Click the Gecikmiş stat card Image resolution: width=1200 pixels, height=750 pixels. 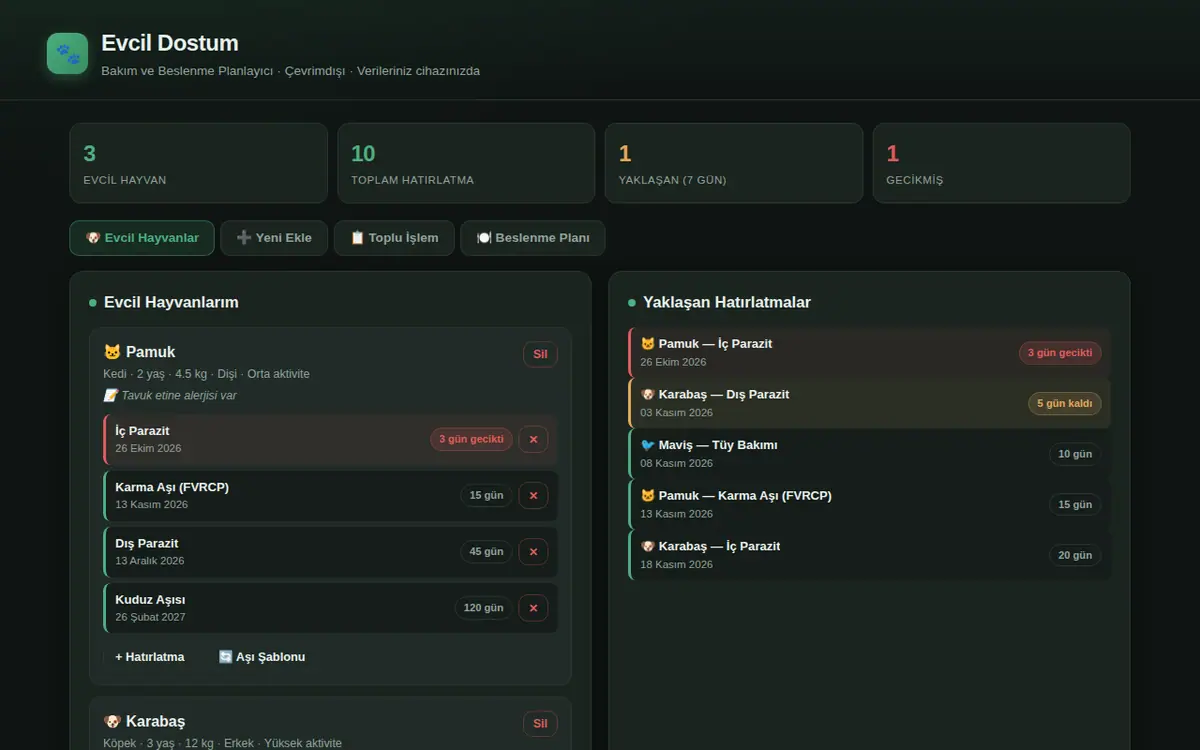pos(1001,163)
